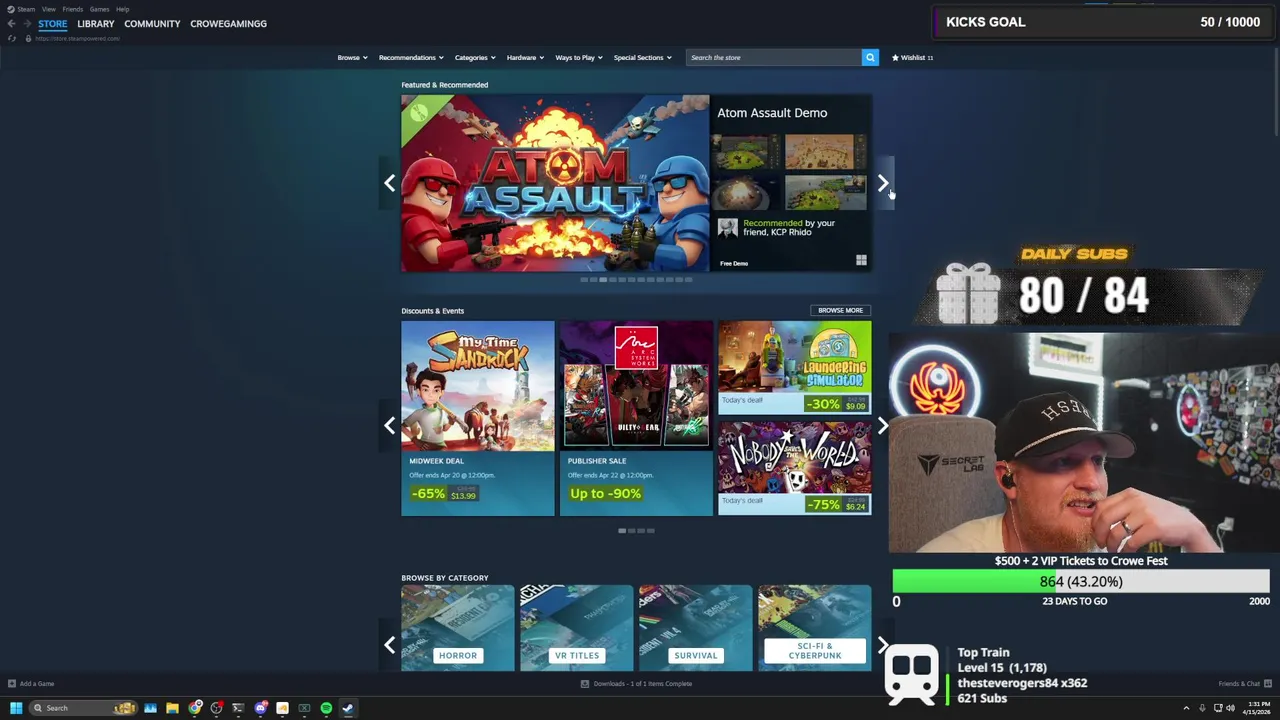This screenshot has height=720, width=1280.
Task: Go to previous Discounts & Events page
Action: (390, 425)
